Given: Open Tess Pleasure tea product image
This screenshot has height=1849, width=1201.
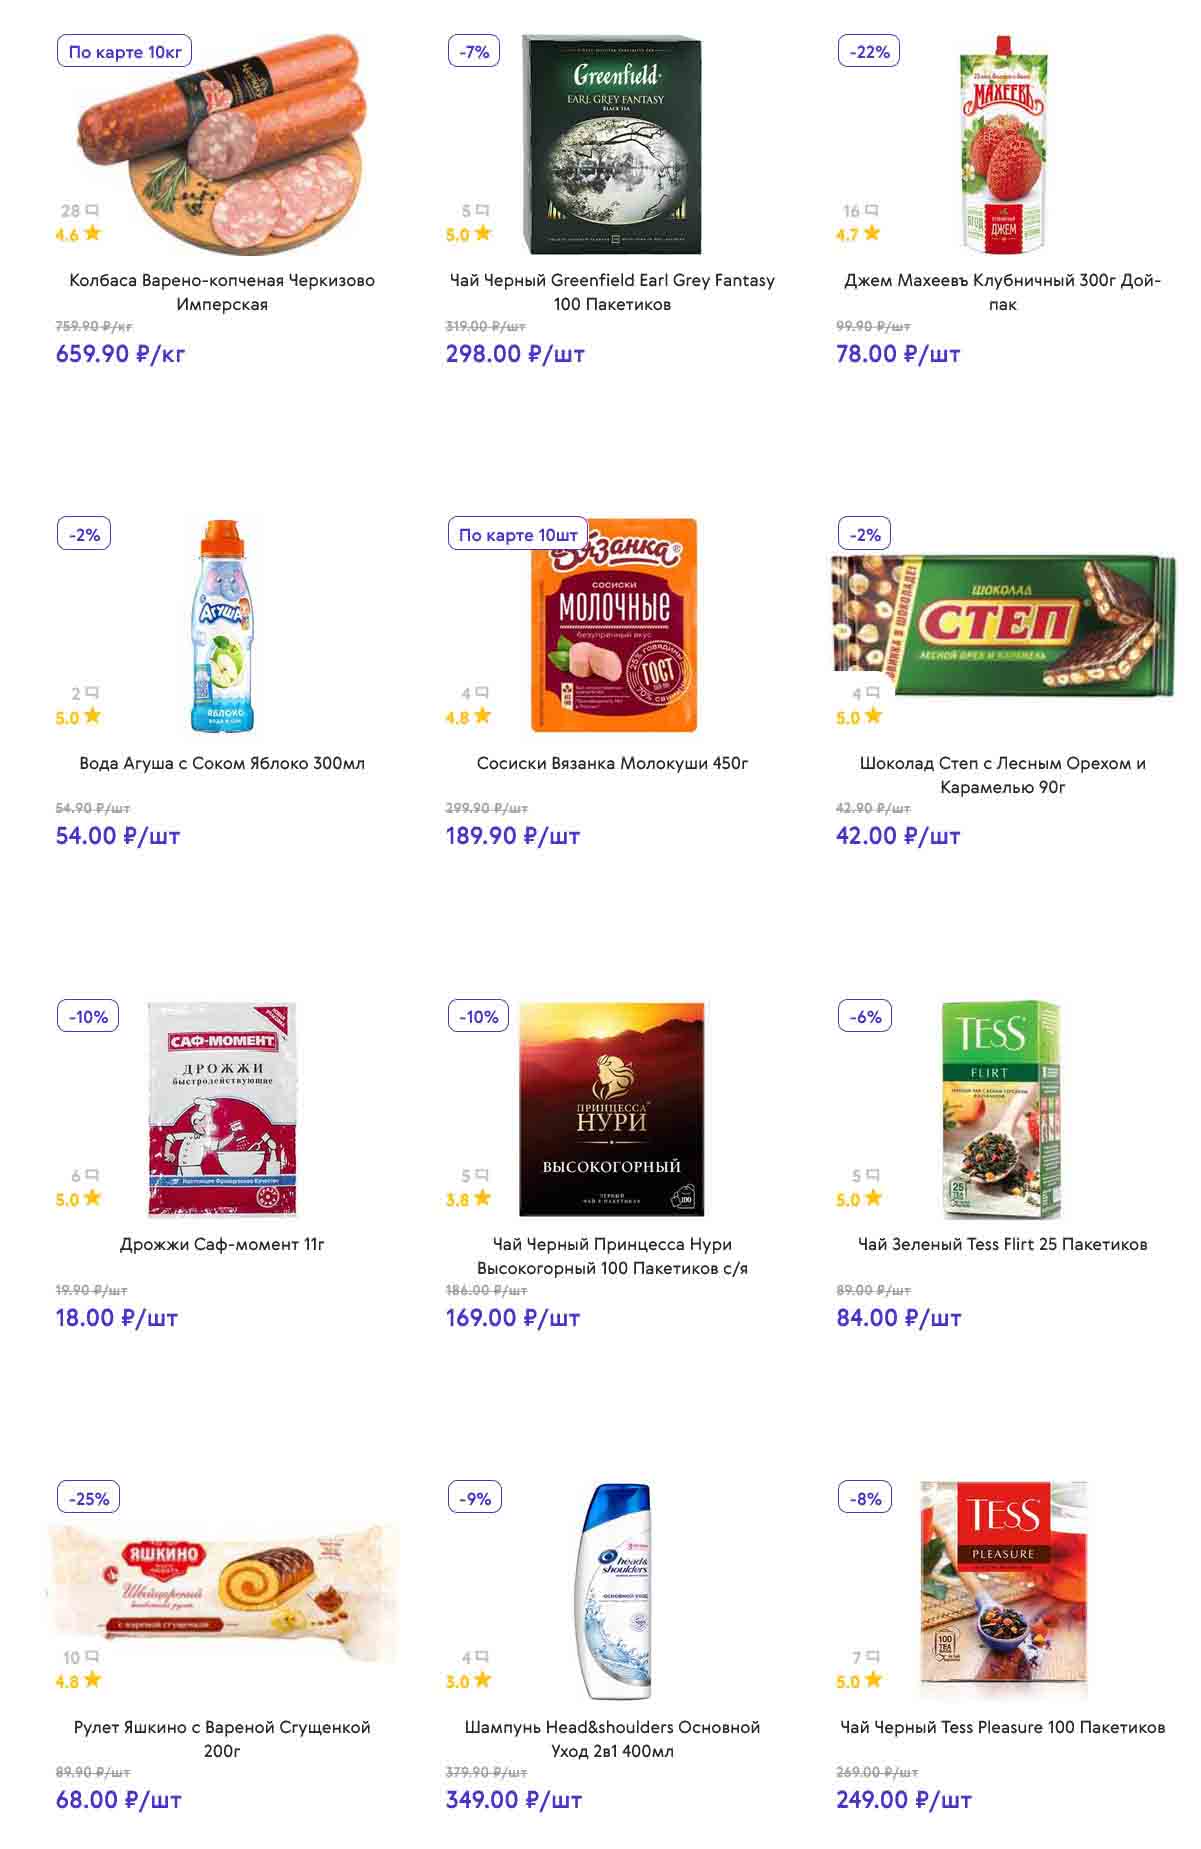Looking at the screenshot, I should click(x=1003, y=1590).
